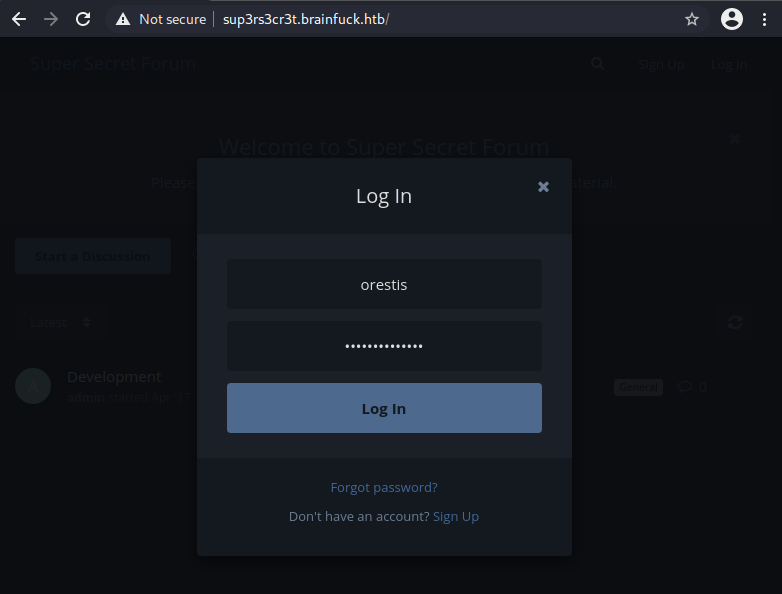Bookmark the page with the star icon
Screen dimensions: 782x594
pos(691,19)
